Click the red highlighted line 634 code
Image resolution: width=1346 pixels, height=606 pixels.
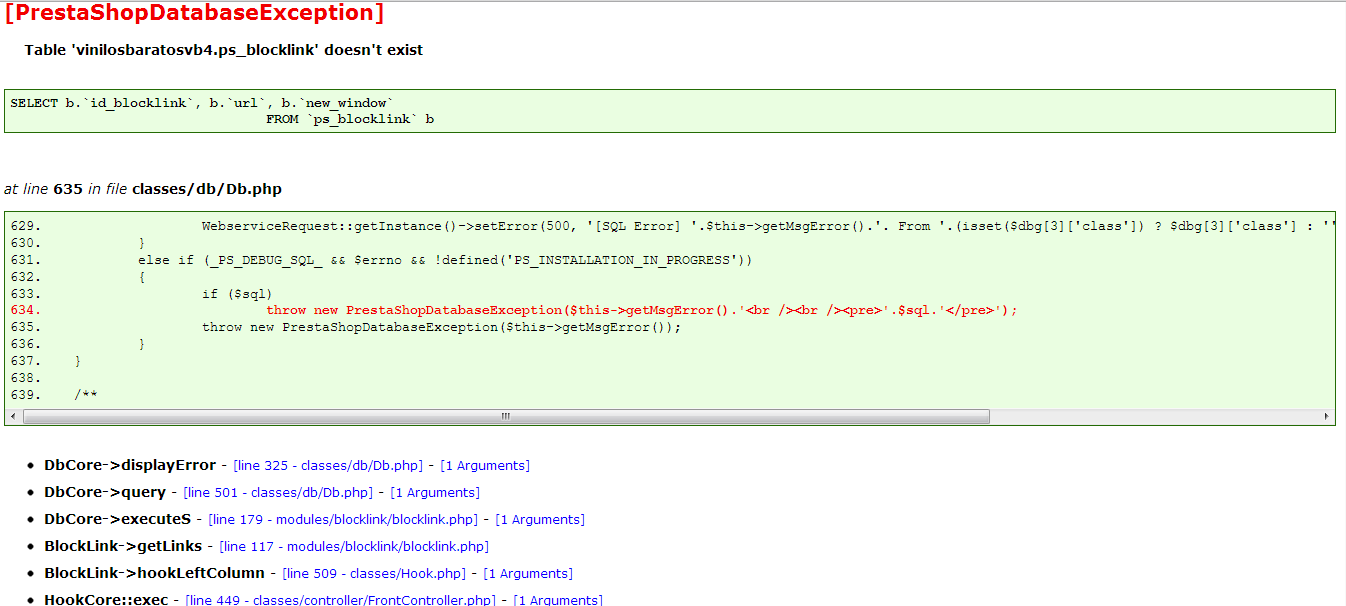641,310
